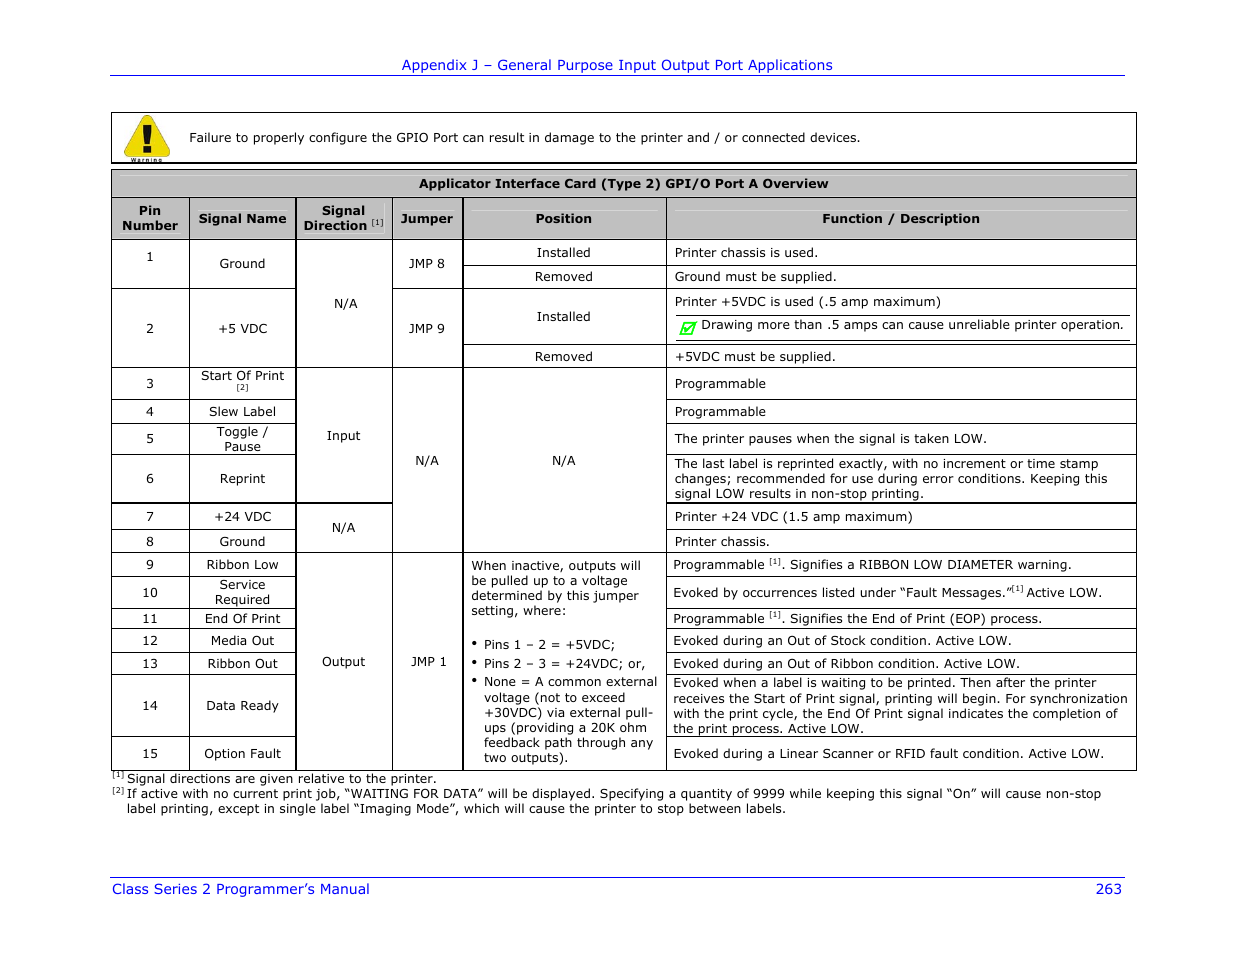Click pin number '12' in the table

pos(150,641)
